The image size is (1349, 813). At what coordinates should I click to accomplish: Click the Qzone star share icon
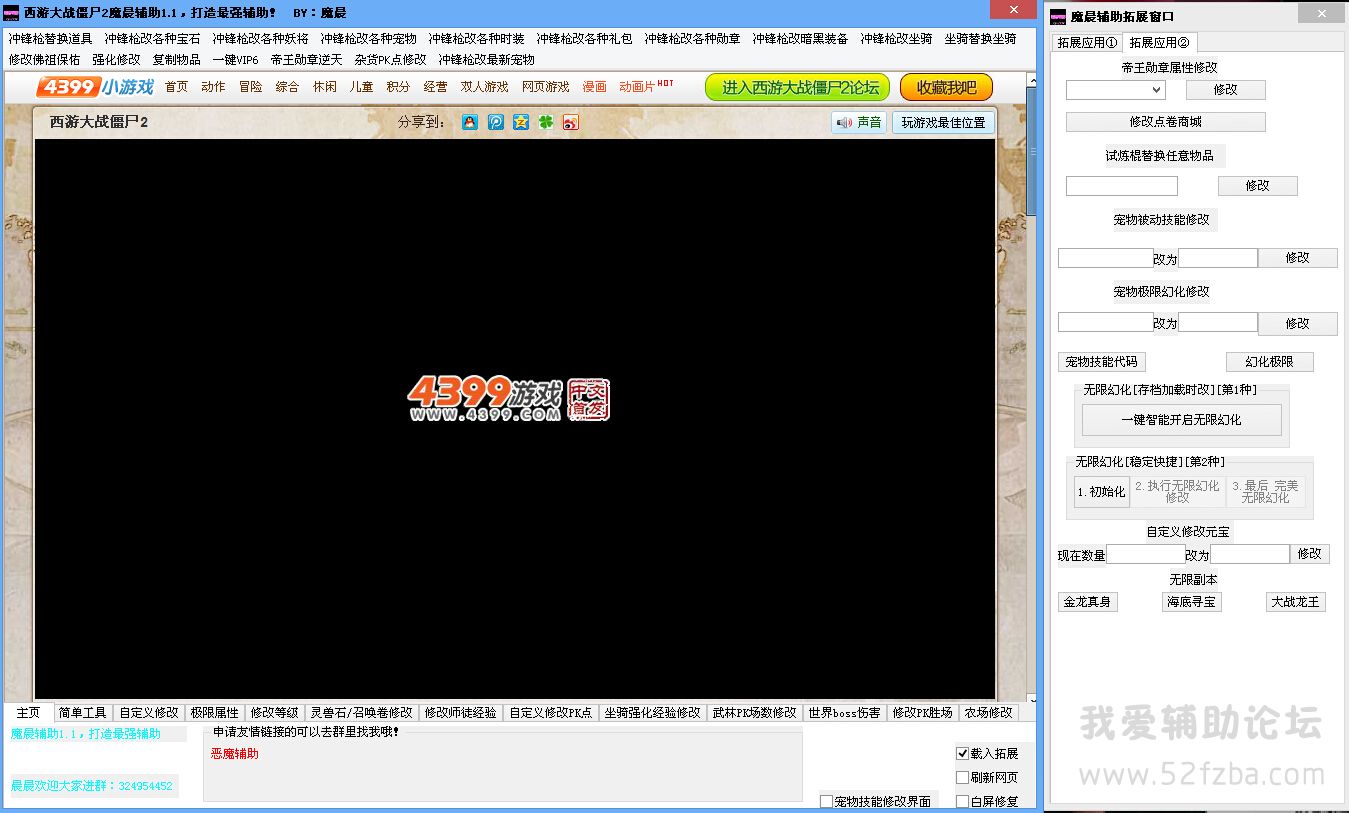pyautogui.click(x=520, y=122)
